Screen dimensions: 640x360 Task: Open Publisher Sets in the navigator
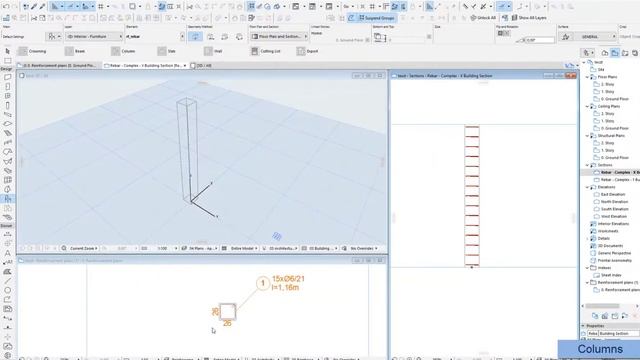tap(635, 53)
